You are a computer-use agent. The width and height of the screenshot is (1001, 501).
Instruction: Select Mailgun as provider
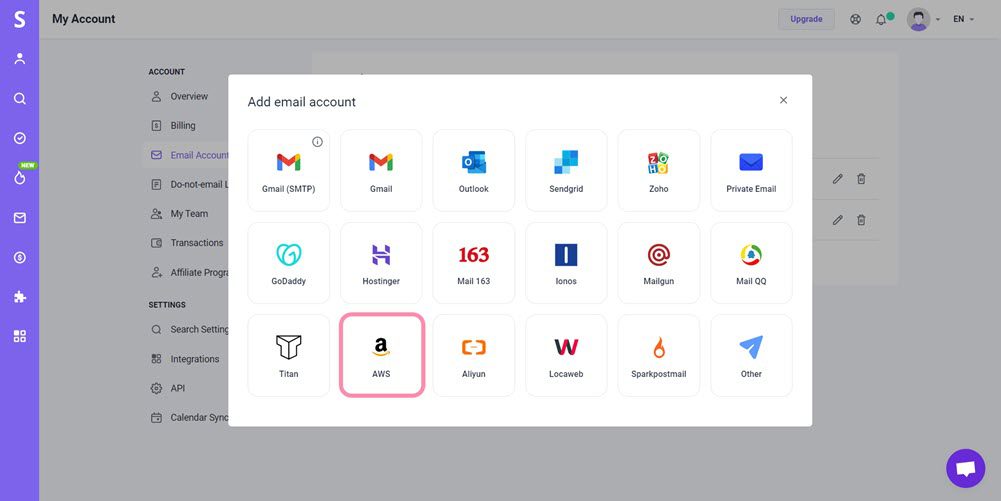click(x=659, y=263)
